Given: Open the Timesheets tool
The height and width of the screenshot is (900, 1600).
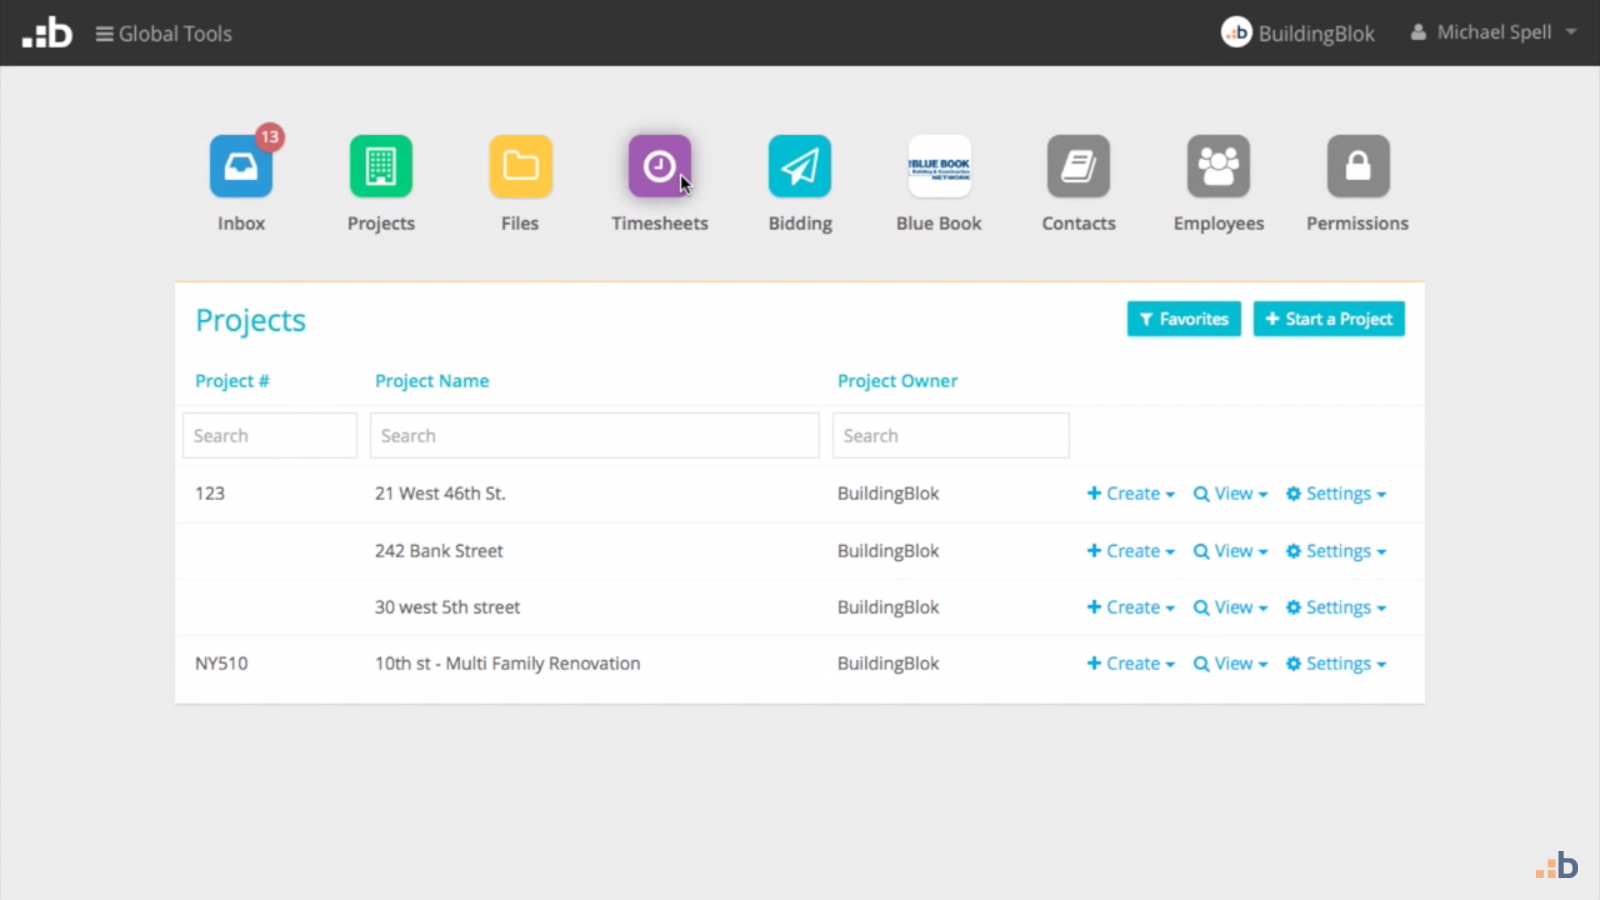Looking at the screenshot, I should pyautogui.click(x=659, y=166).
